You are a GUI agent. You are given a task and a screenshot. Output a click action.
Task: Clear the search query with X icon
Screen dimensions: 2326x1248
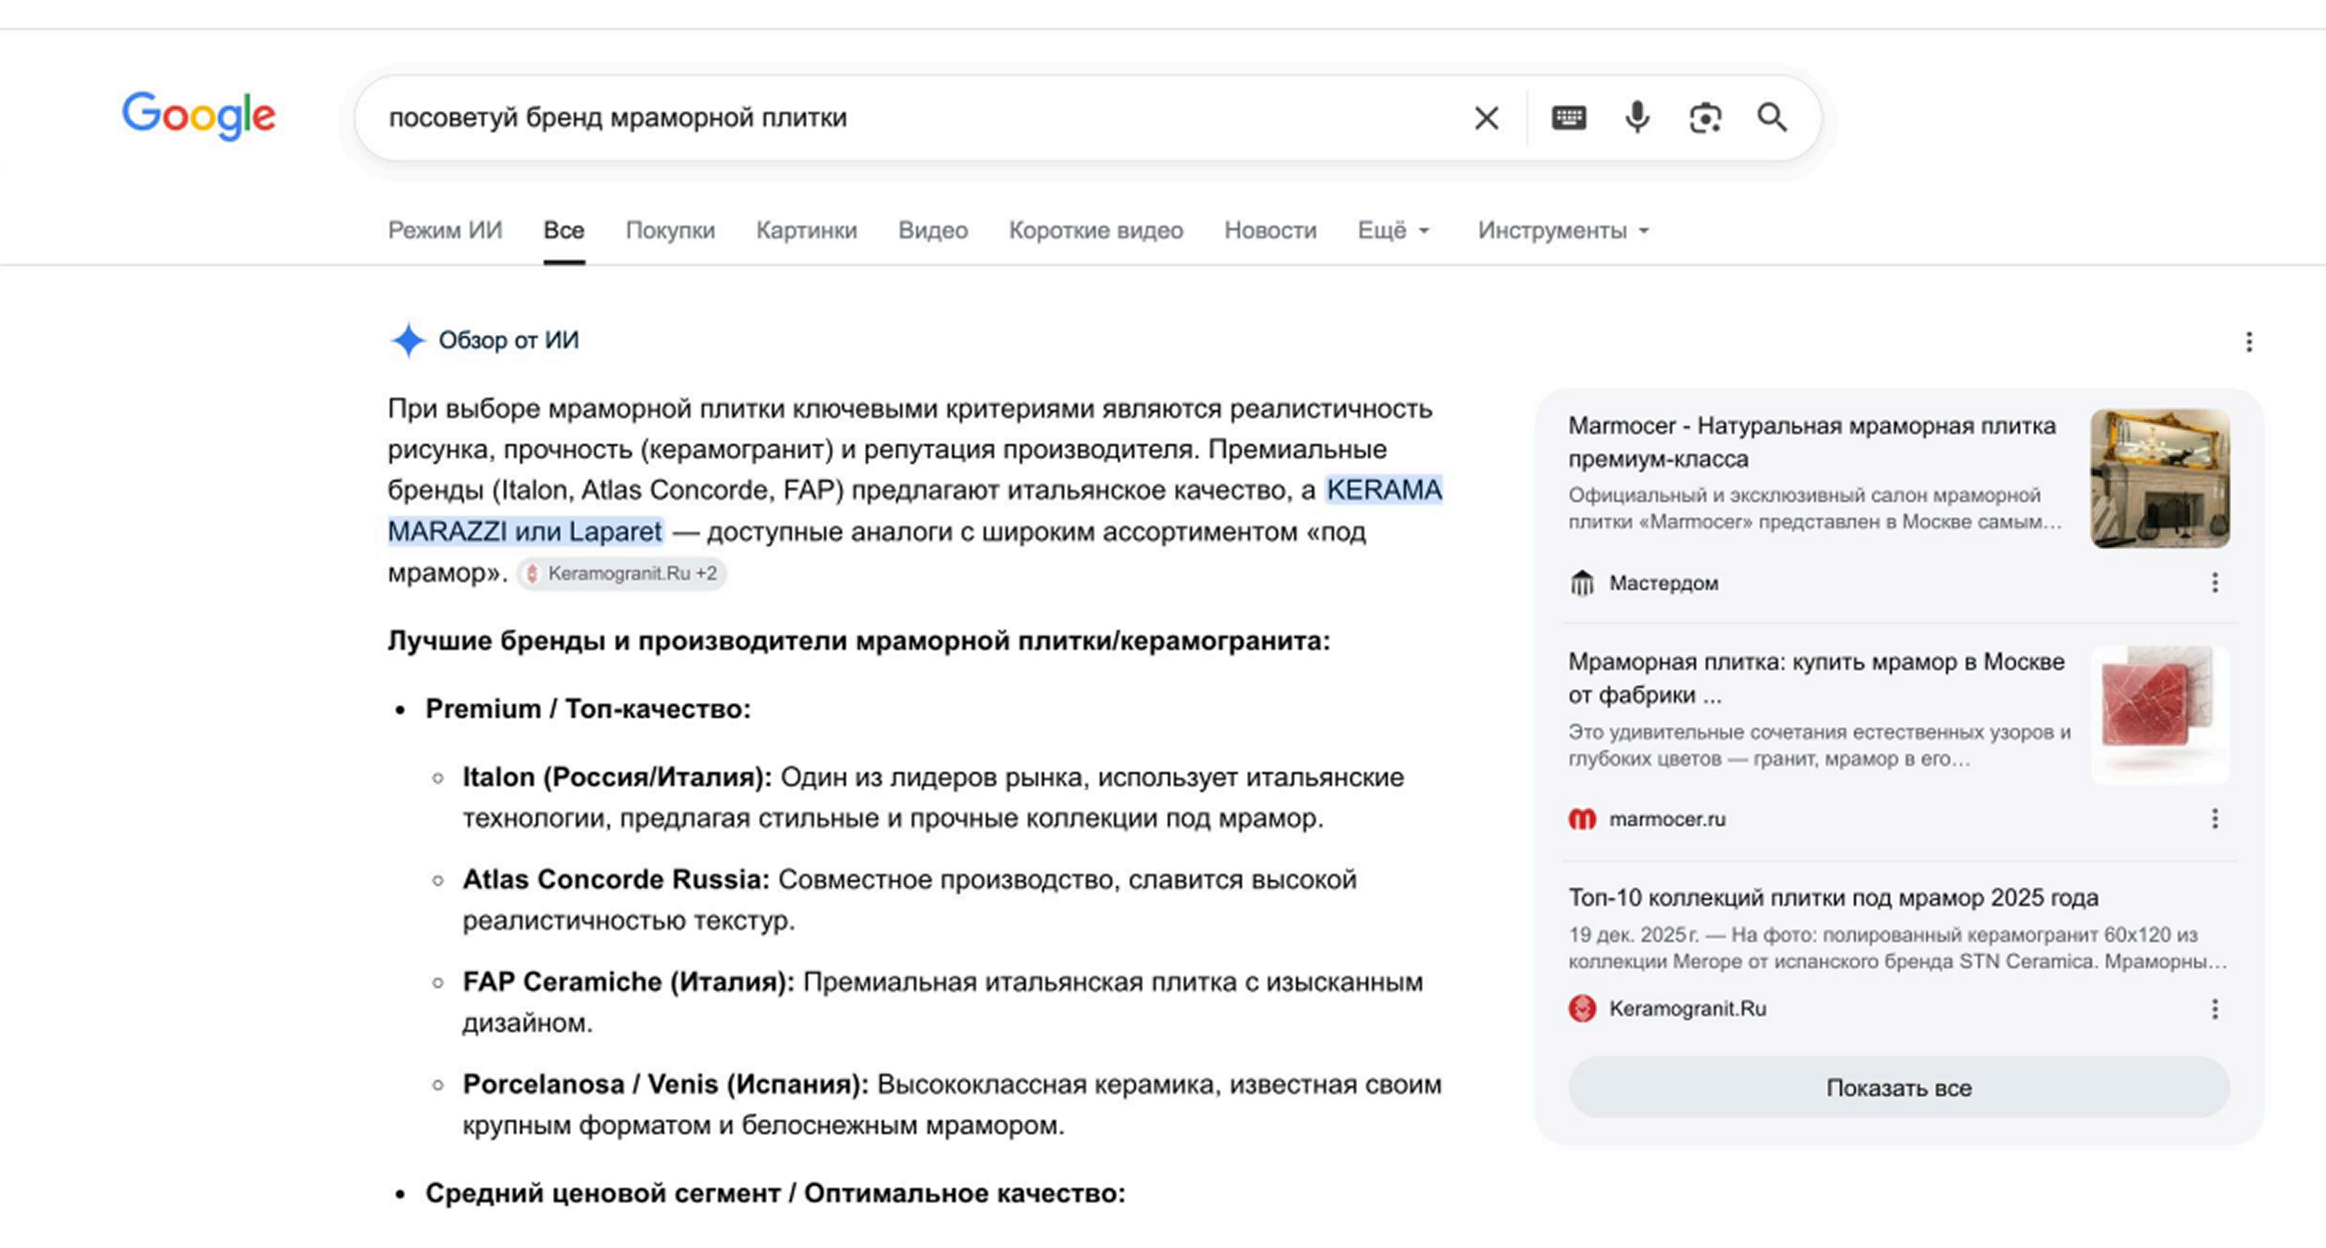[1486, 118]
